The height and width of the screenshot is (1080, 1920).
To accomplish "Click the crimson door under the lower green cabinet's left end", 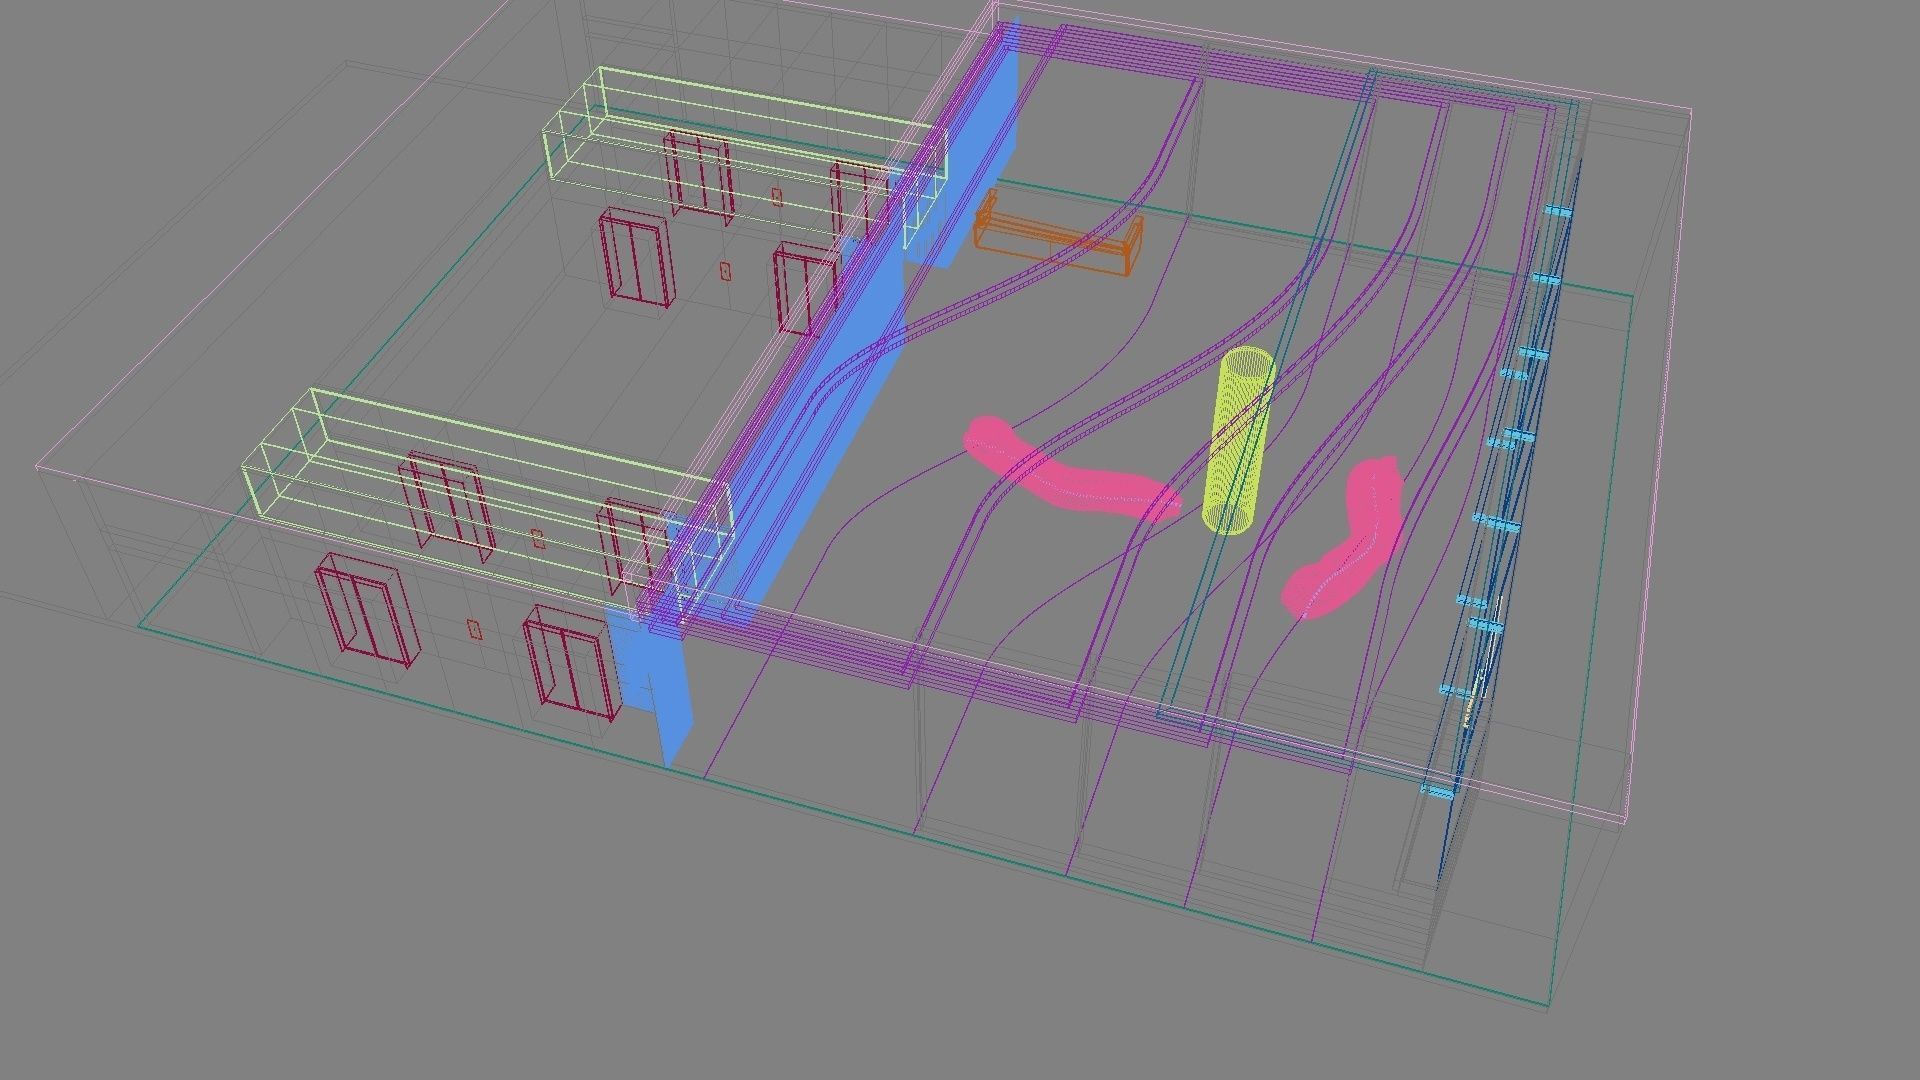I will pos(447,505).
